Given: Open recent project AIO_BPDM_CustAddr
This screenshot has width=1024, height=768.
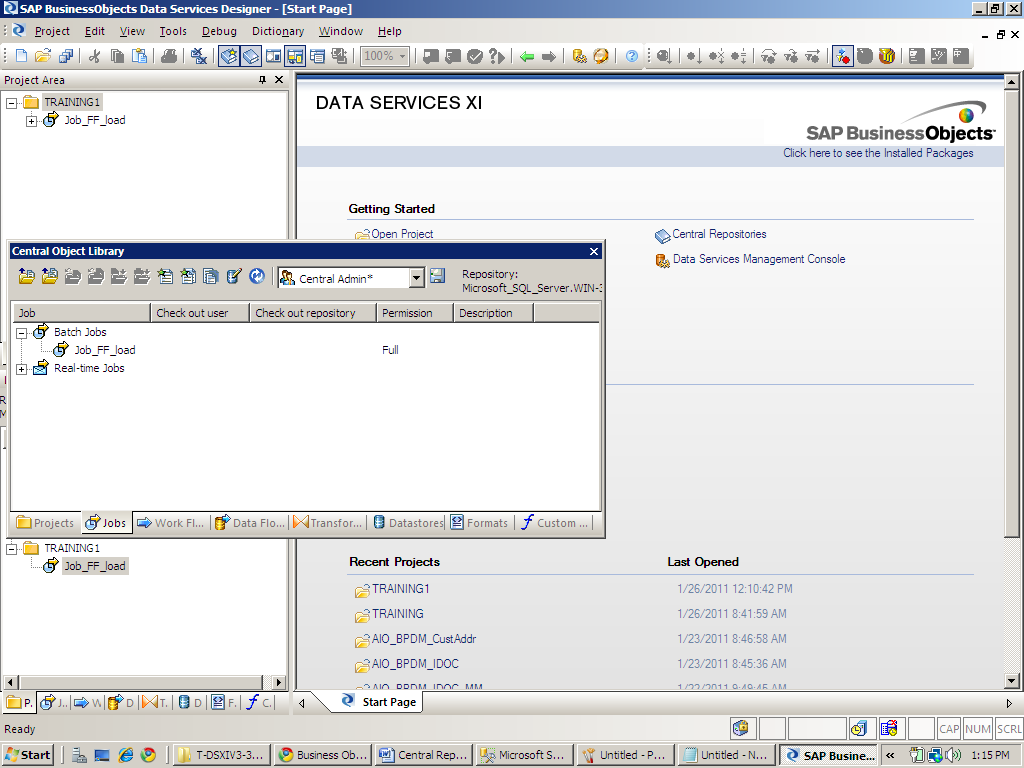Looking at the screenshot, I should (x=424, y=639).
